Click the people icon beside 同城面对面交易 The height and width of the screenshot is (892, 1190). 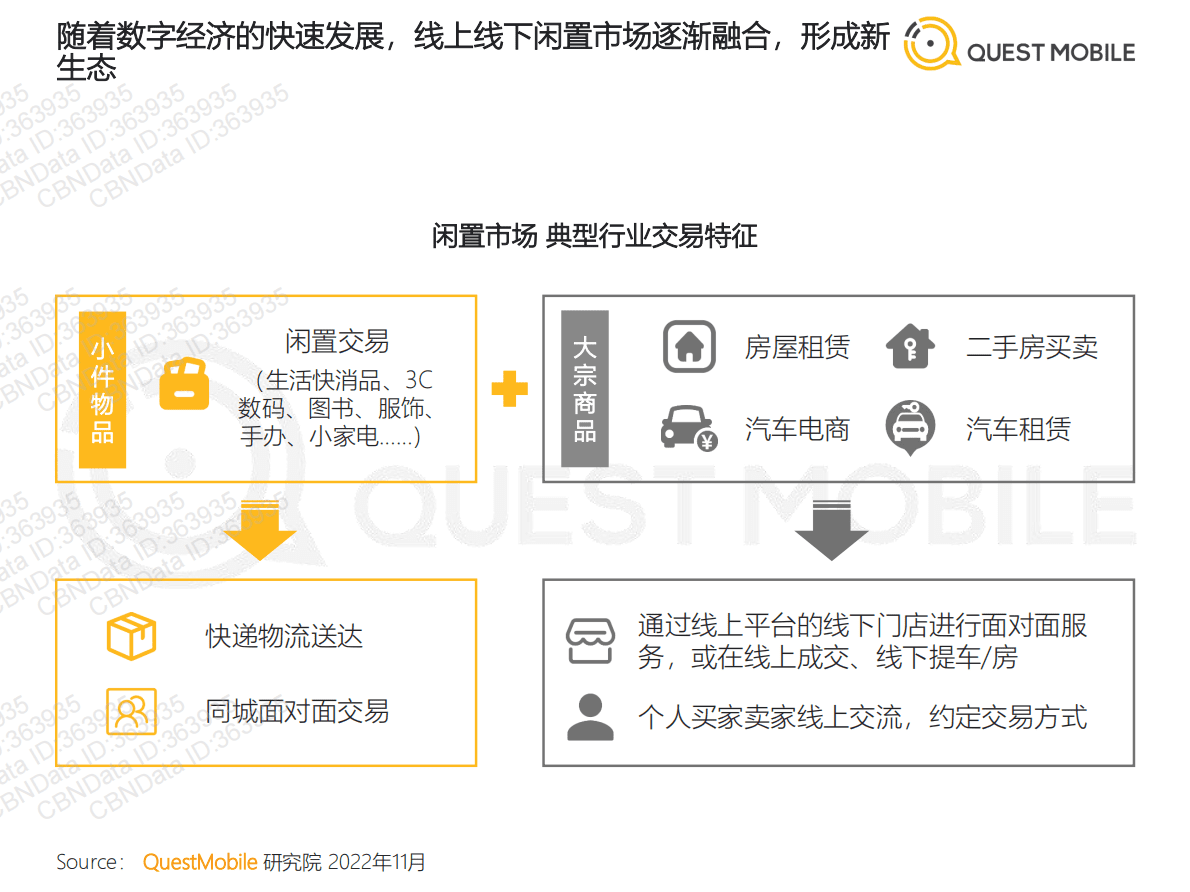[131, 710]
